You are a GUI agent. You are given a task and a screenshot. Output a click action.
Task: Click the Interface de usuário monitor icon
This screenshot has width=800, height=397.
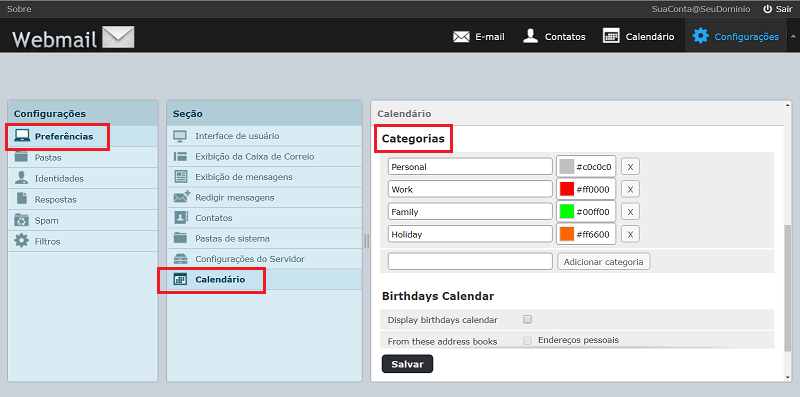pos(181,136)
